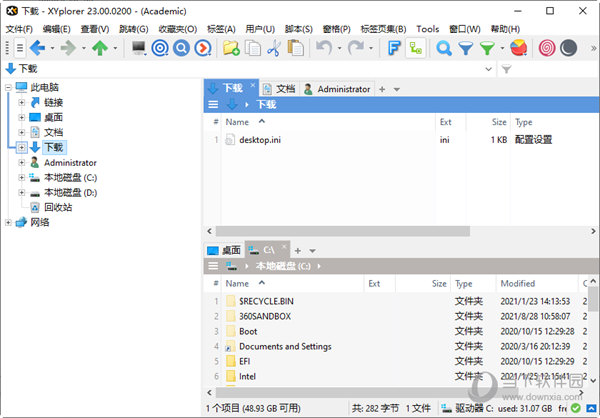Viewport: 600px width, 418px height.
Task: Click hamburger menu icon in 下载 breadcrumb bar
Action: click(x=213, y=104)
